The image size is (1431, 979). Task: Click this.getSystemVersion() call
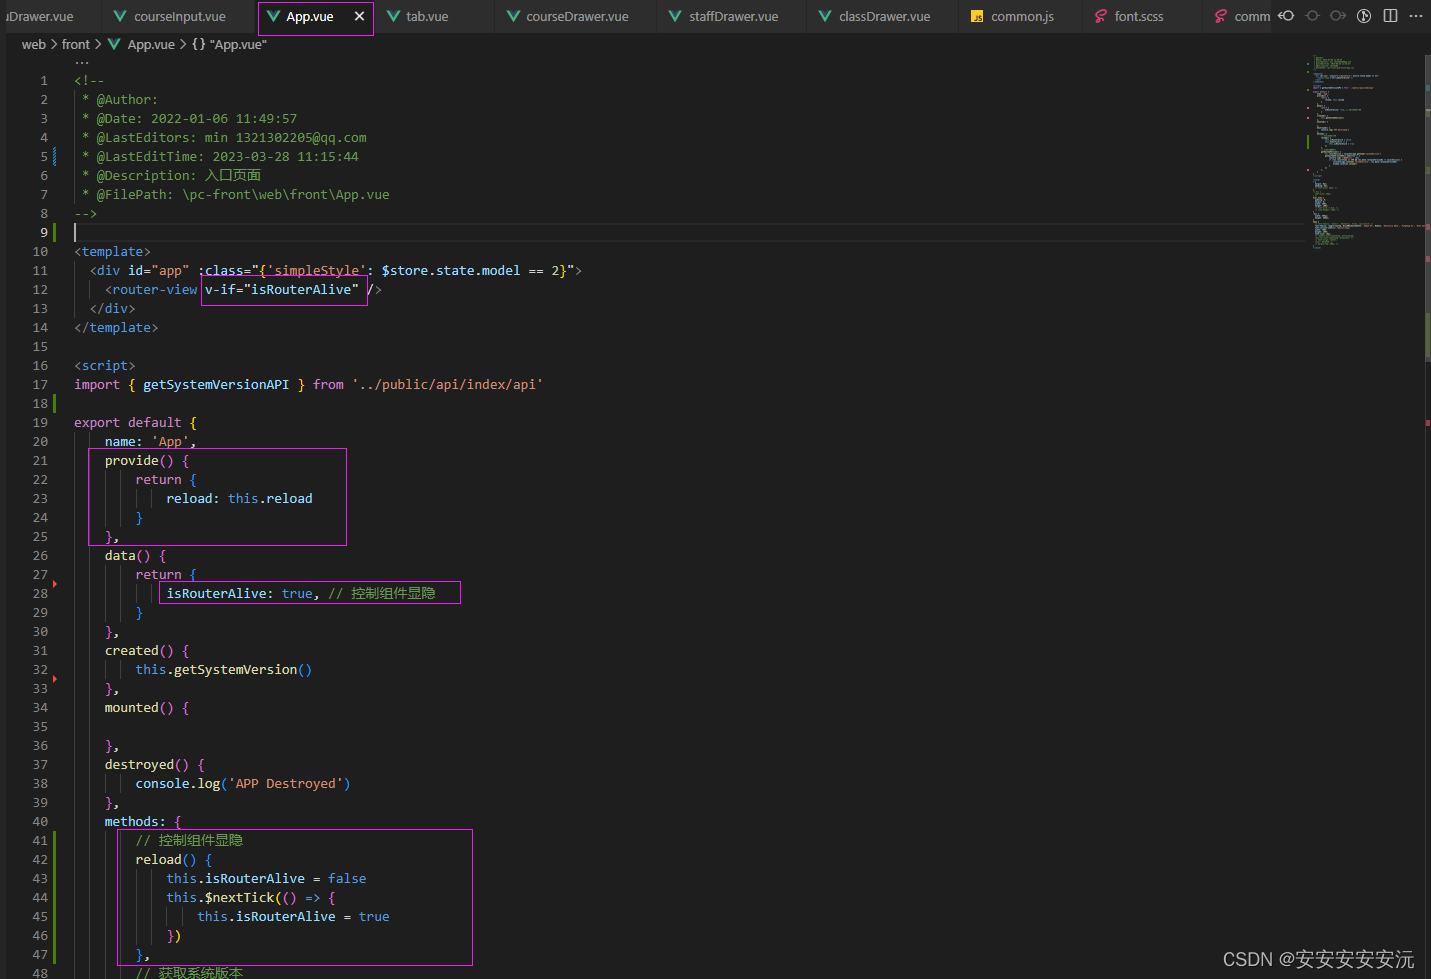[224, 669]
